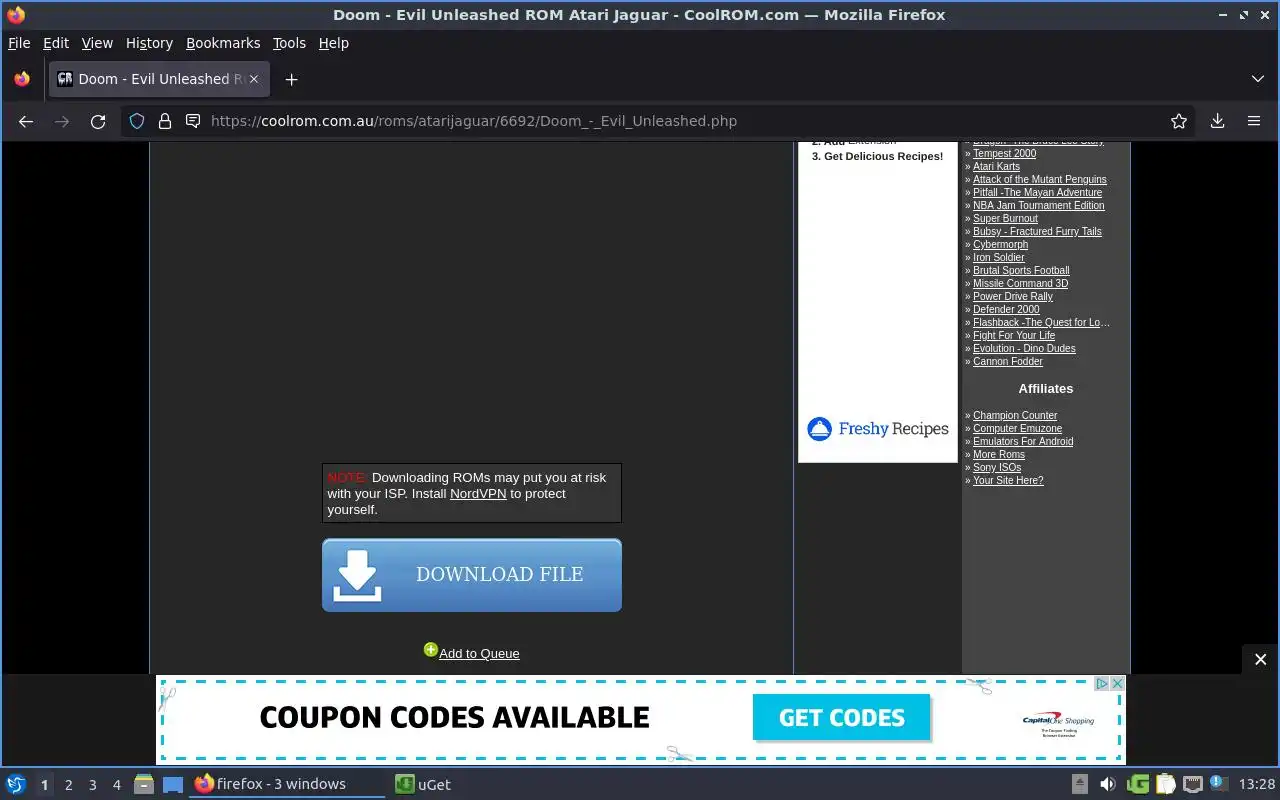Open the History menu
Image resolution: width=1280 pixels, height=800 pixels.
tap(149, 43)
